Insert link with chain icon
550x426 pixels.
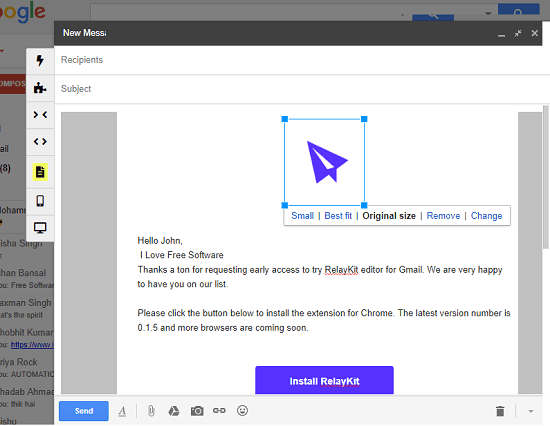coord(219,411)
